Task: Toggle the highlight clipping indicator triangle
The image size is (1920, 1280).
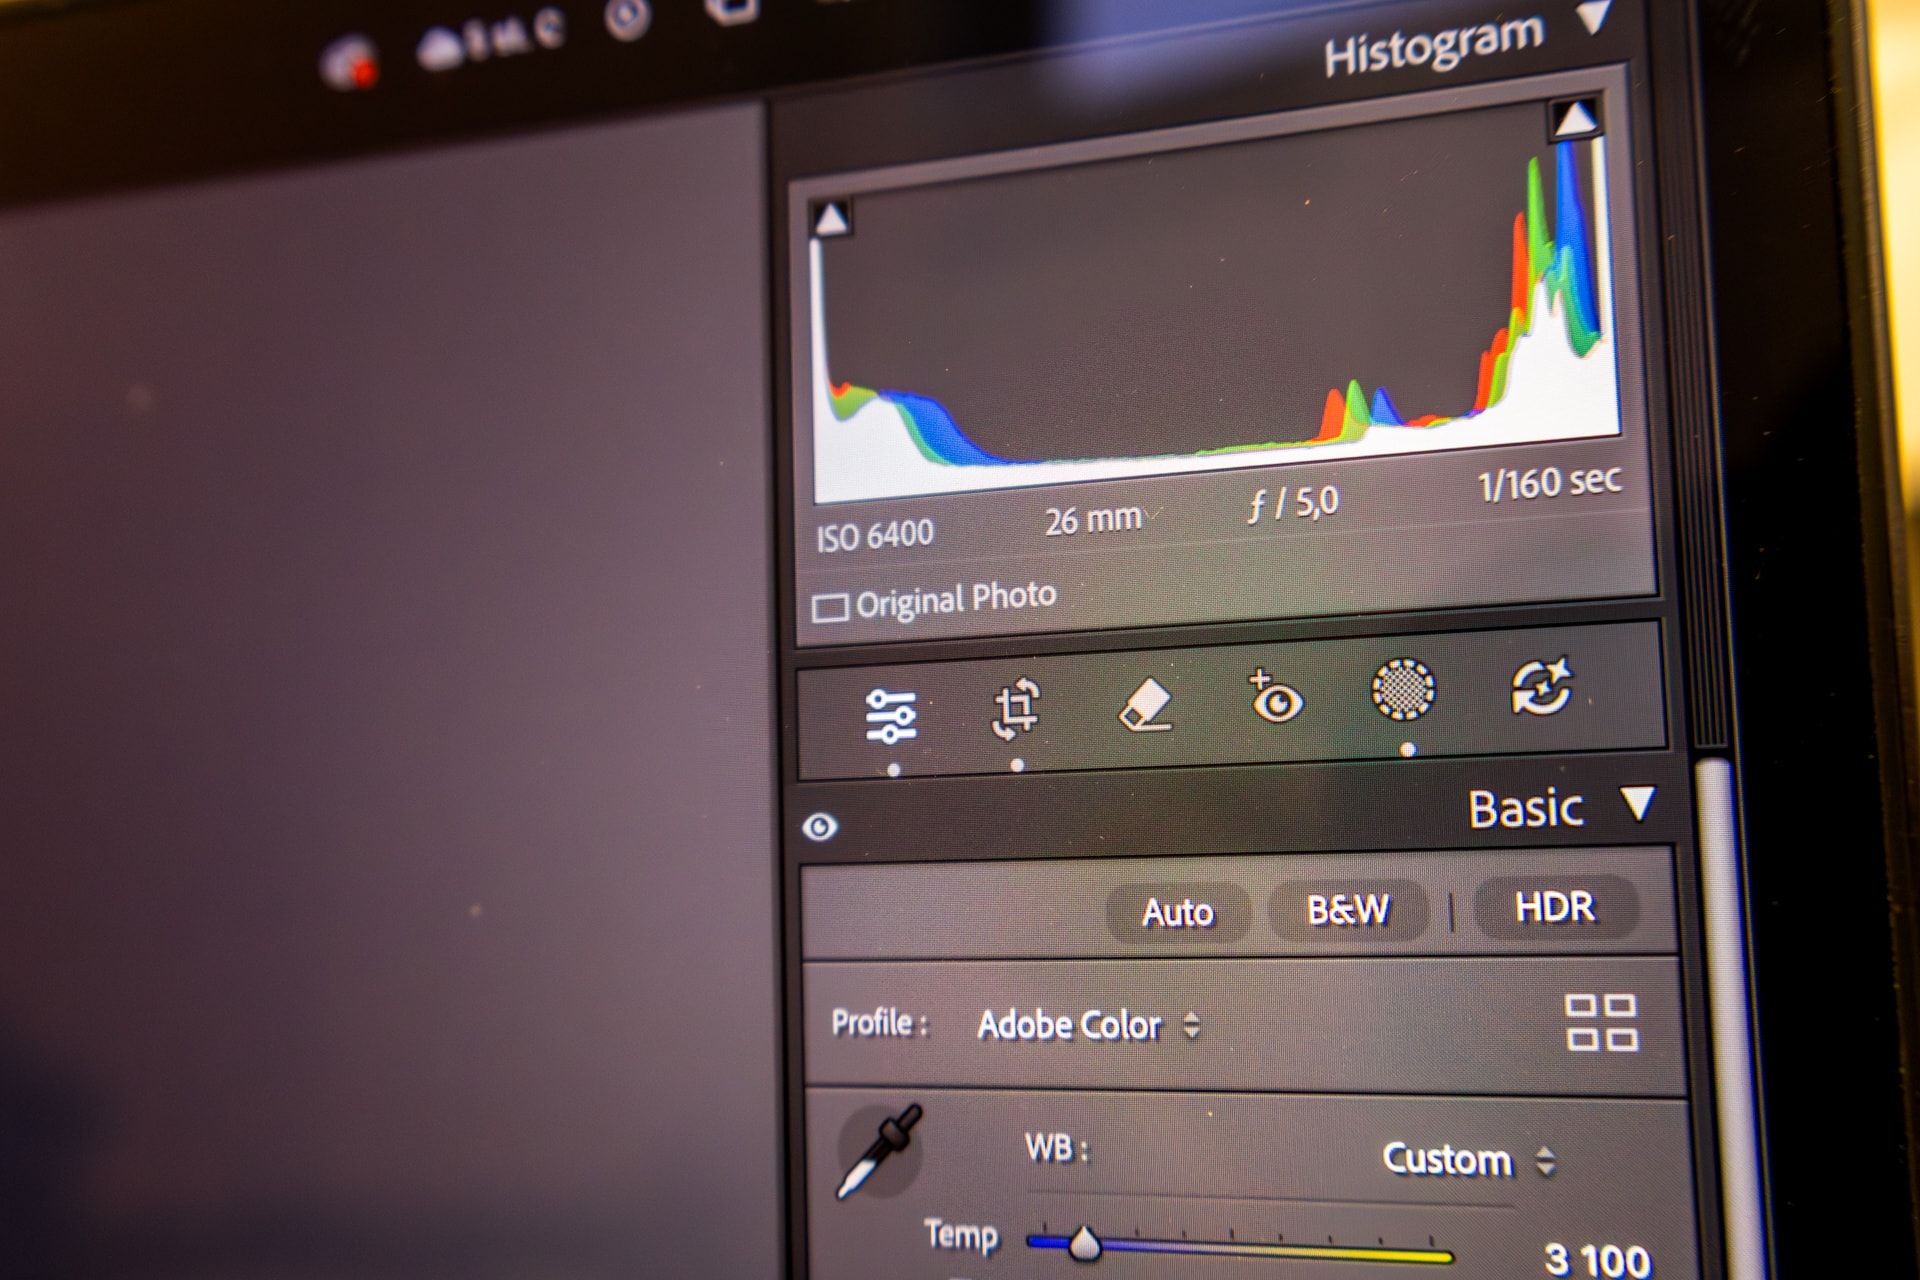Action: tap(1574, 120)
